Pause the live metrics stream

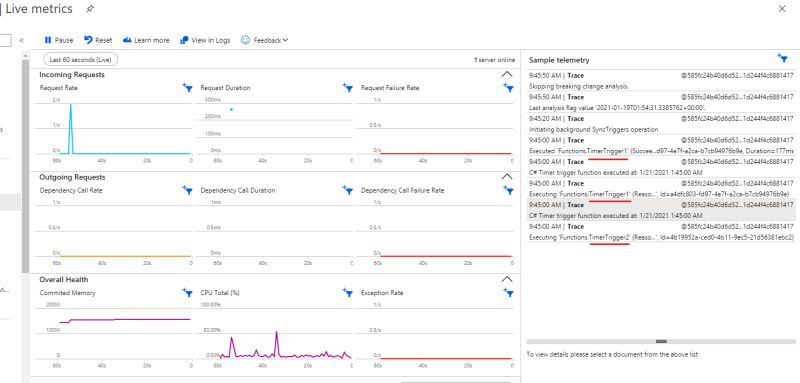point(59,40)
